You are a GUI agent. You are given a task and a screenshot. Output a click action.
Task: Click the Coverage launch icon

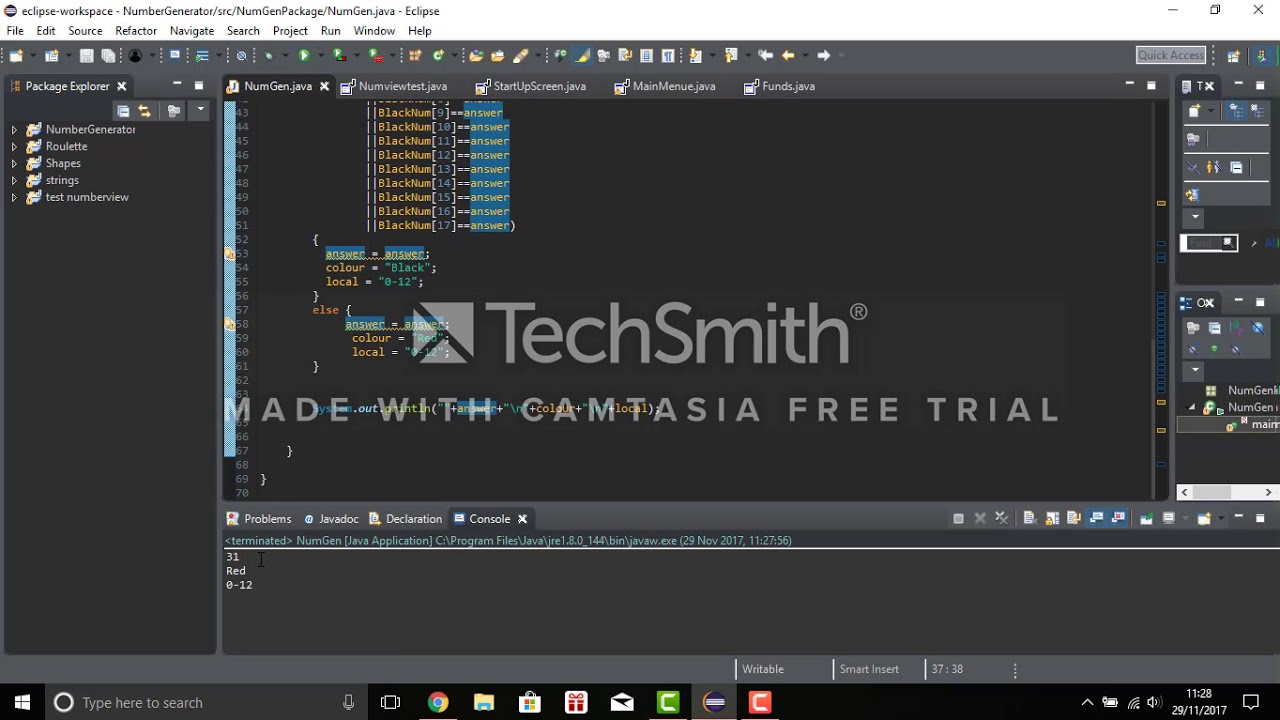pos(339,55)
